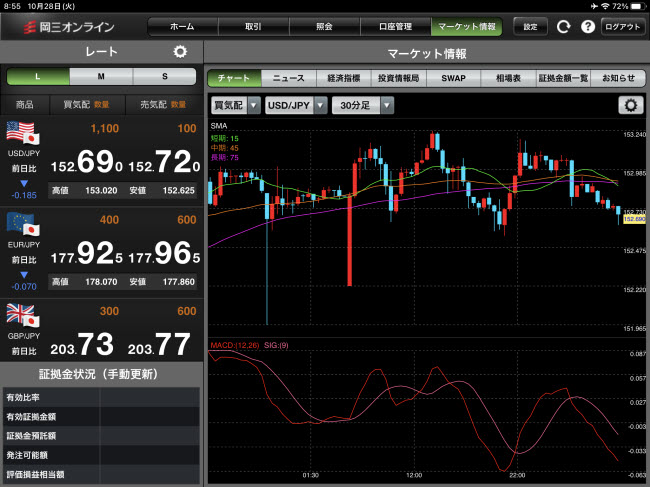The width and height of the screenshot is (650, 487).
Task: Tap the refresh arrow icon
Action: (563, 27)
